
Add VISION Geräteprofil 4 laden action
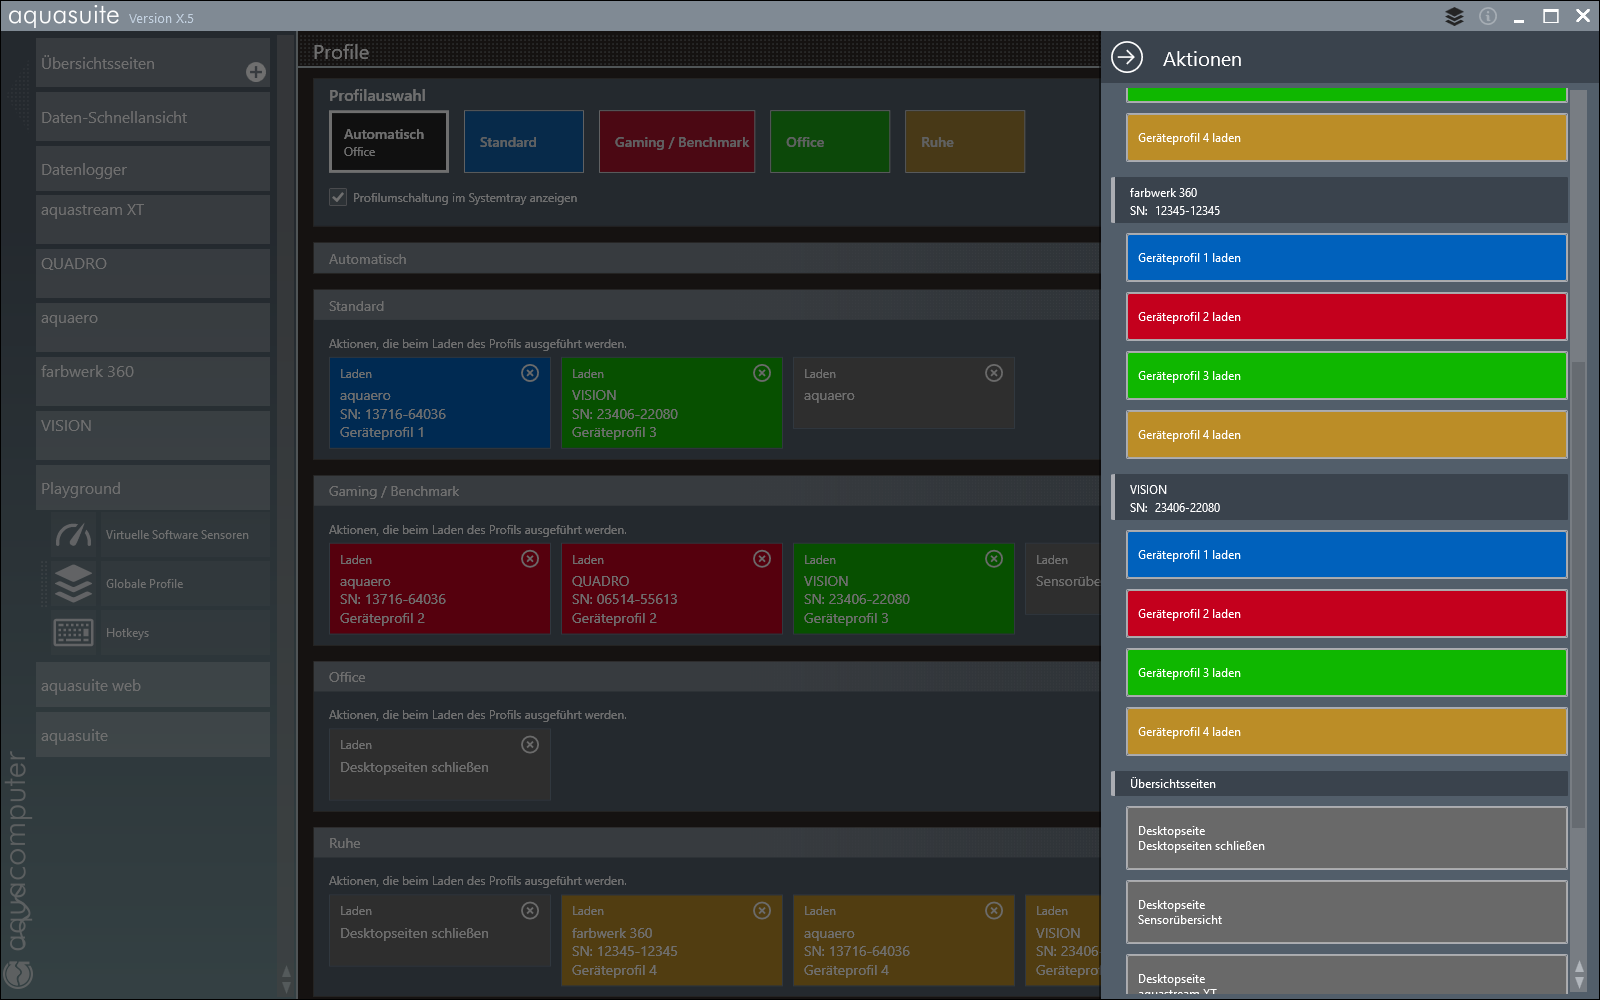pyautogui.click(x=1346, y=732)
